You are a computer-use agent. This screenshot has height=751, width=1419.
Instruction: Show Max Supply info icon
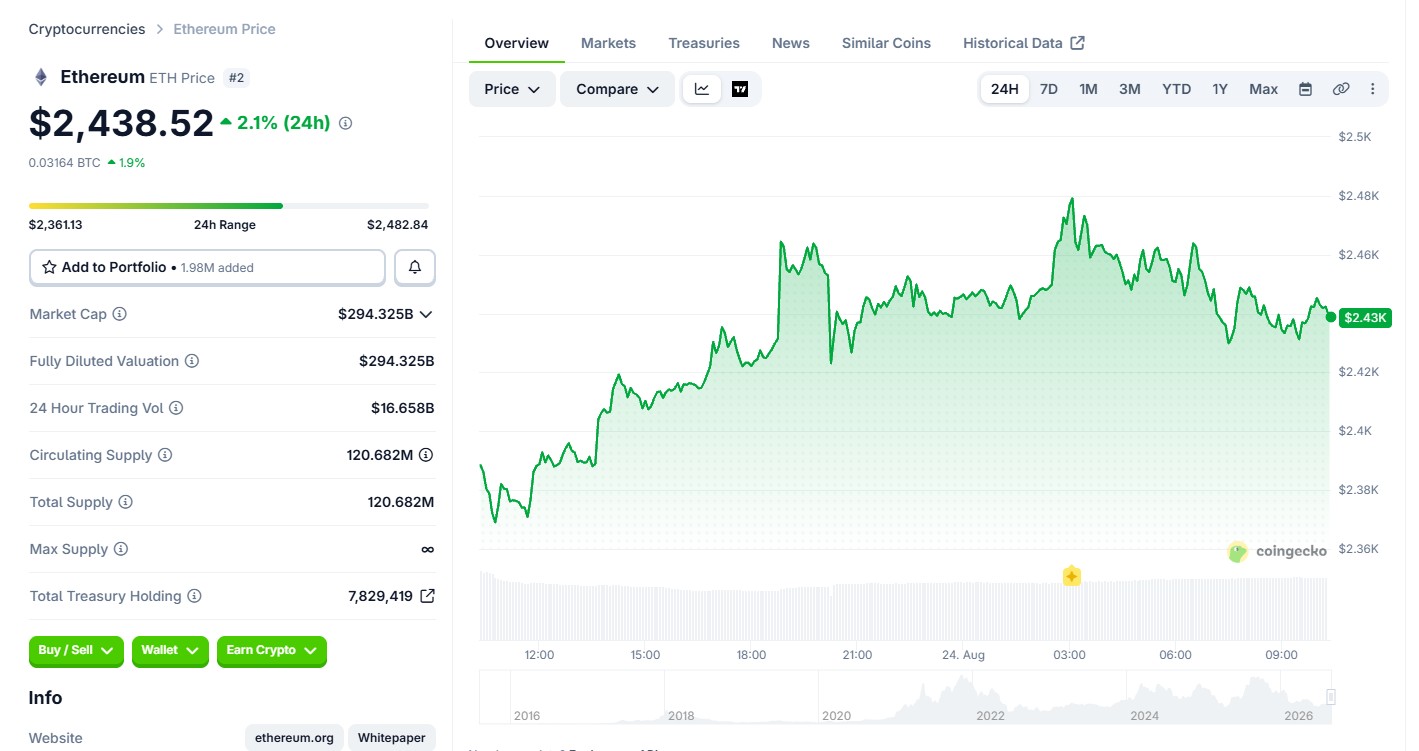[121, 549]
